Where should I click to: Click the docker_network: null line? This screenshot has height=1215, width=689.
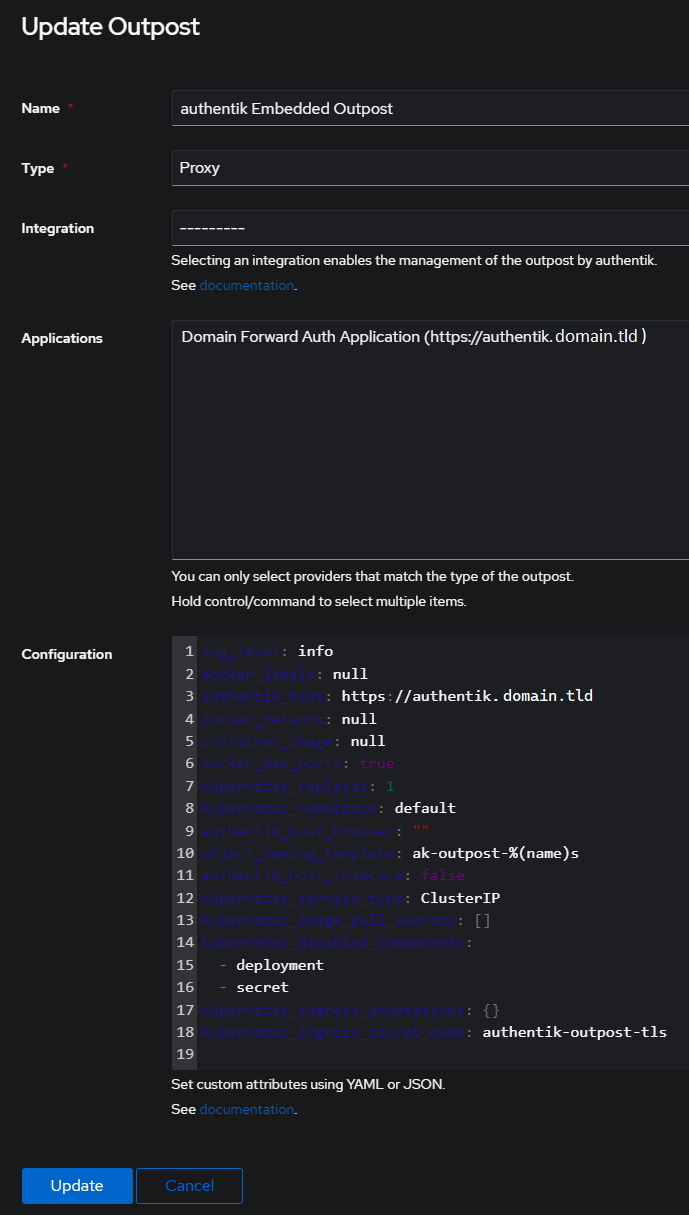coord(289,719)
